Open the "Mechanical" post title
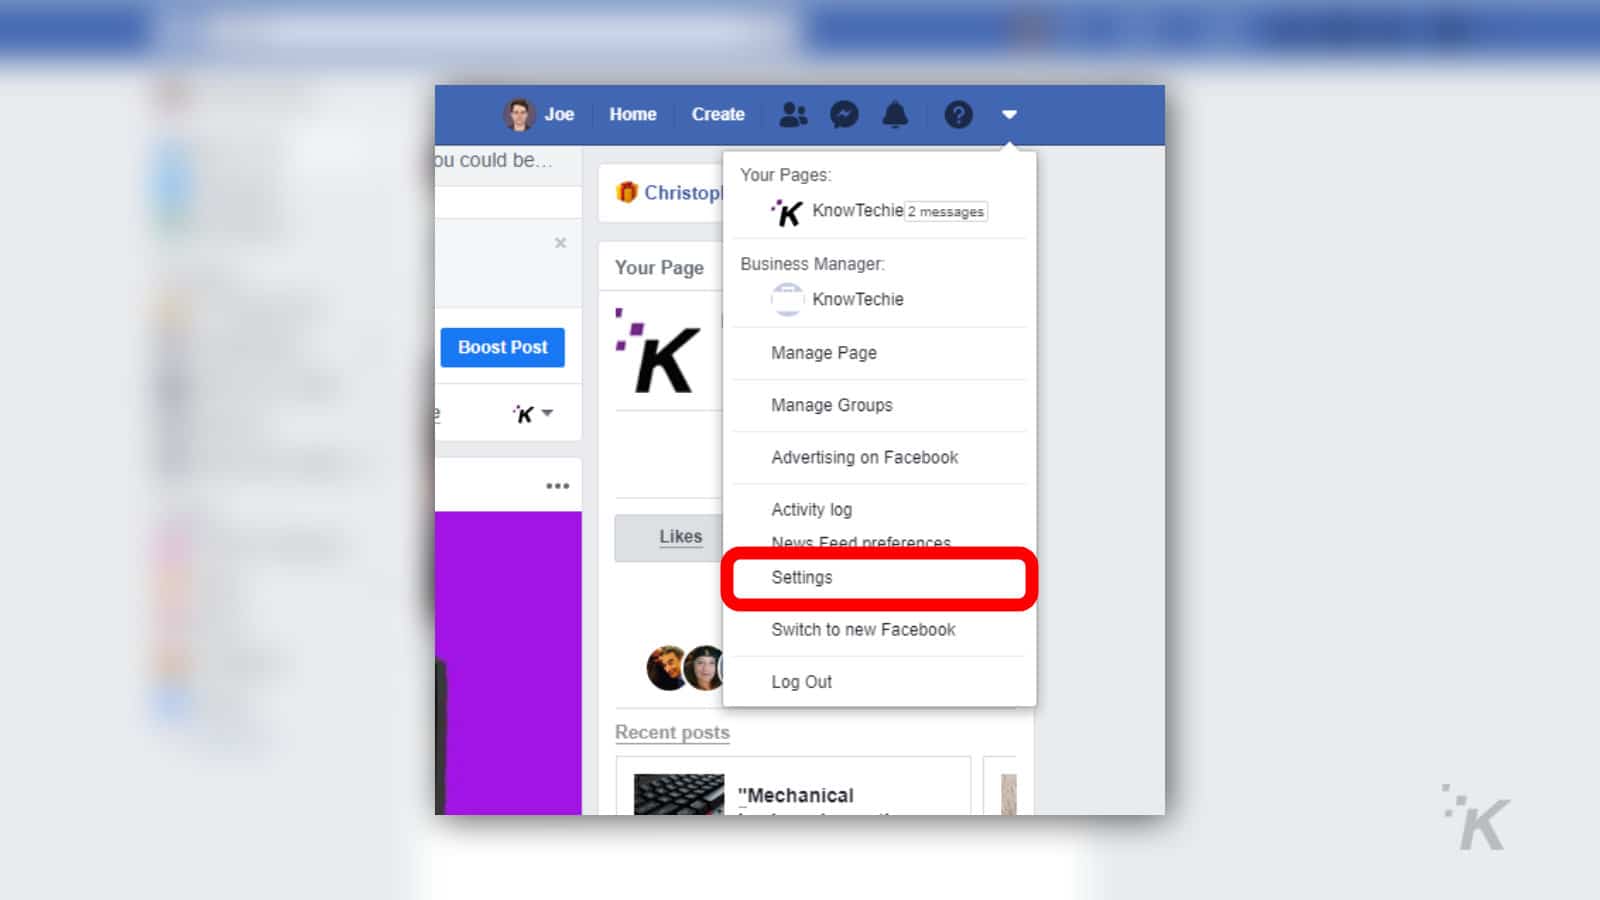Screen dimensions: 1600x900 (796, 795)
